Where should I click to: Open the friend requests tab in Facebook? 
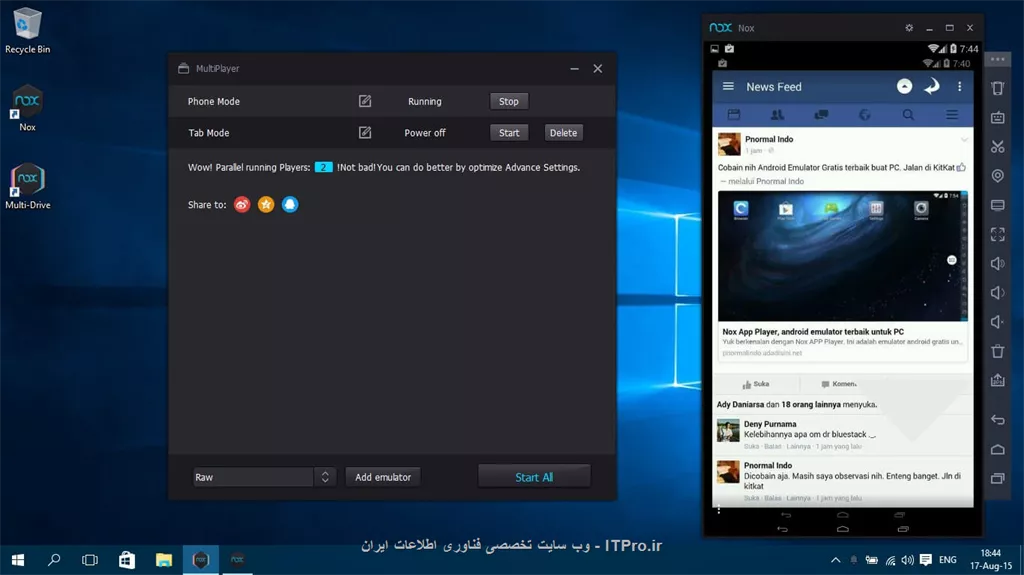coord(777,115)
